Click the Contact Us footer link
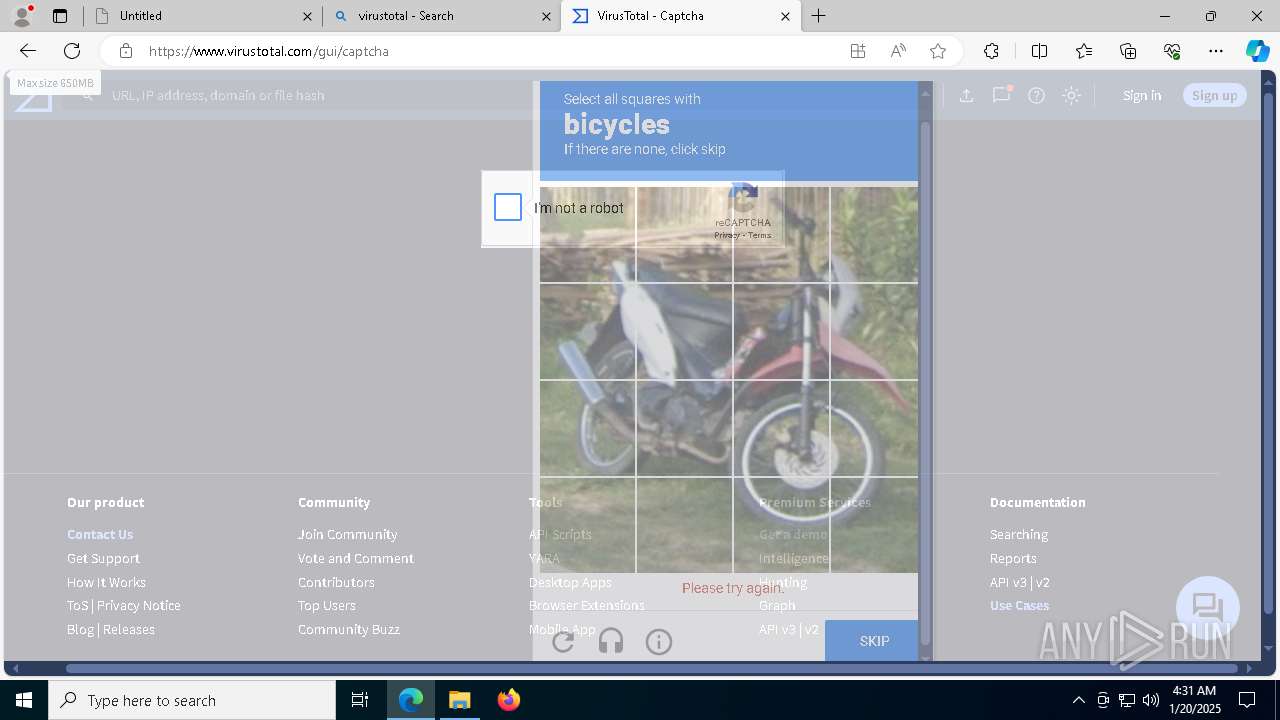 (x=100, y=534)
